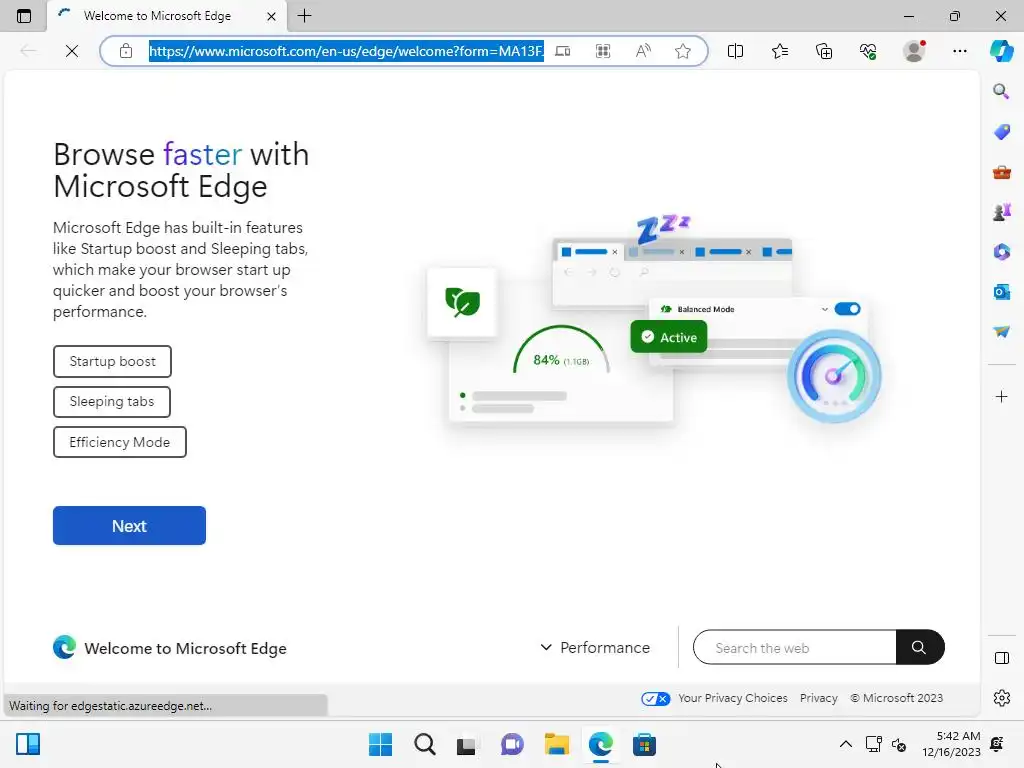1024x768 pixels.
Task: Launch Copilot from the sidebar top
Action: (x=1002, y=51)
